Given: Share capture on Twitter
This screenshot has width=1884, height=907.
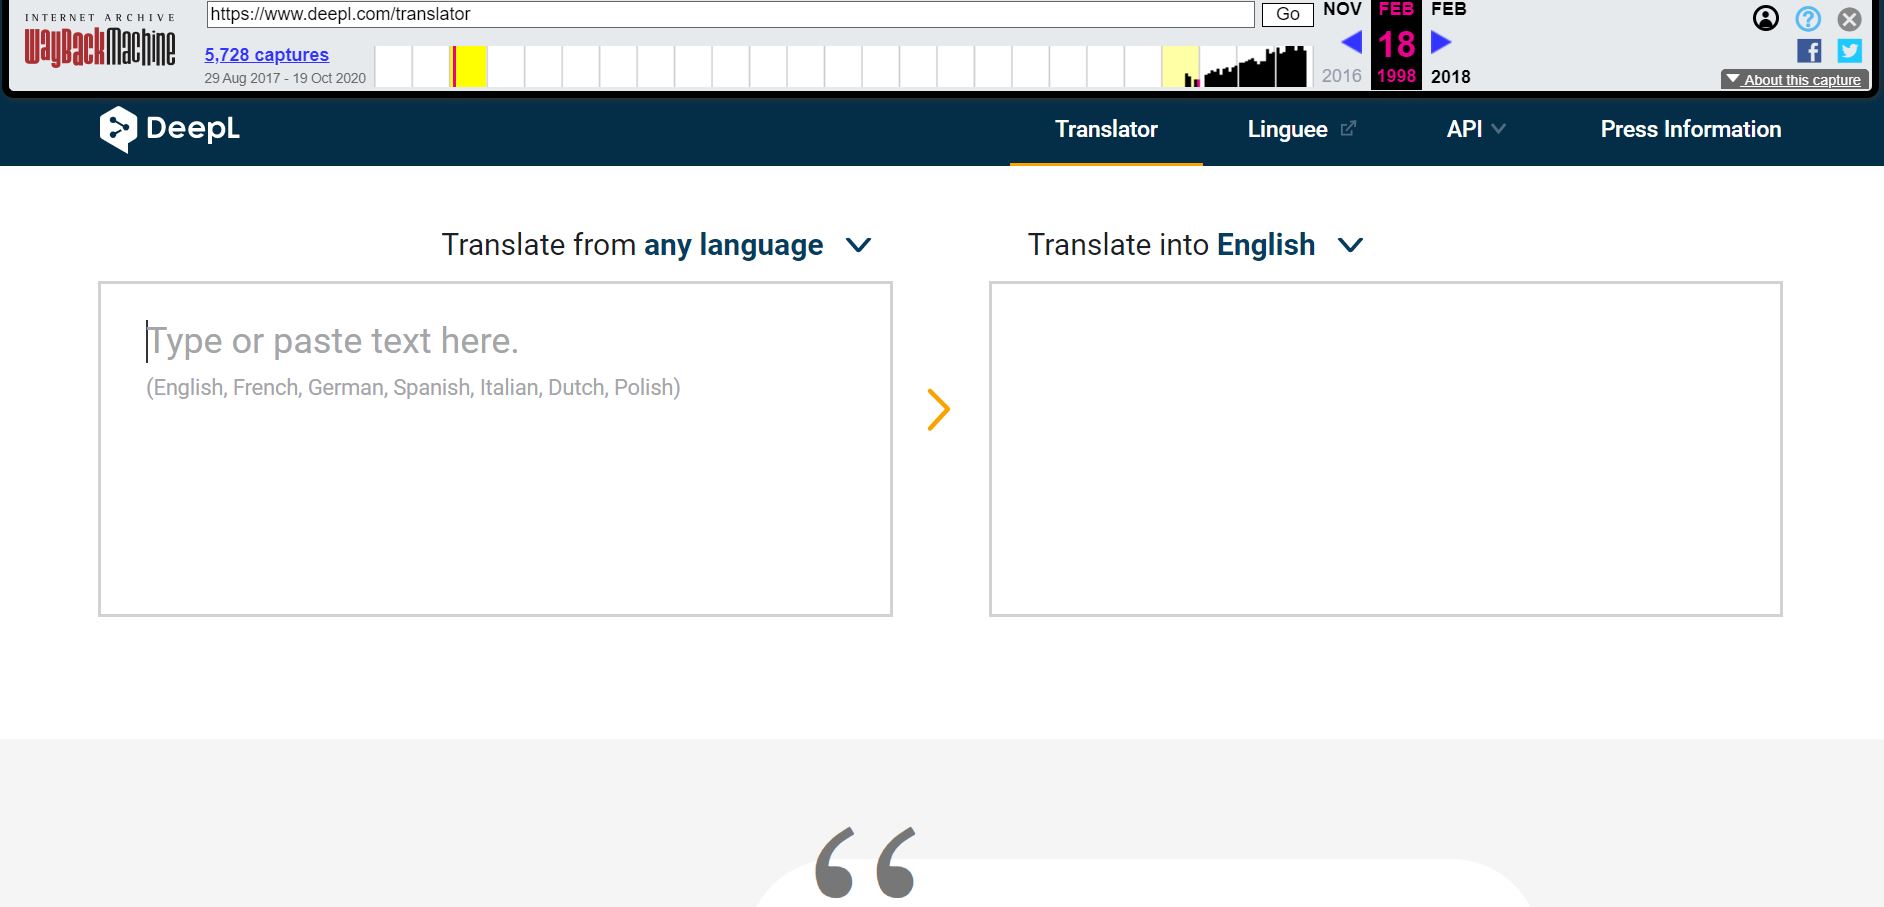Looking at the screenshot, I should pyautogui.click(x=1850, y=51).
